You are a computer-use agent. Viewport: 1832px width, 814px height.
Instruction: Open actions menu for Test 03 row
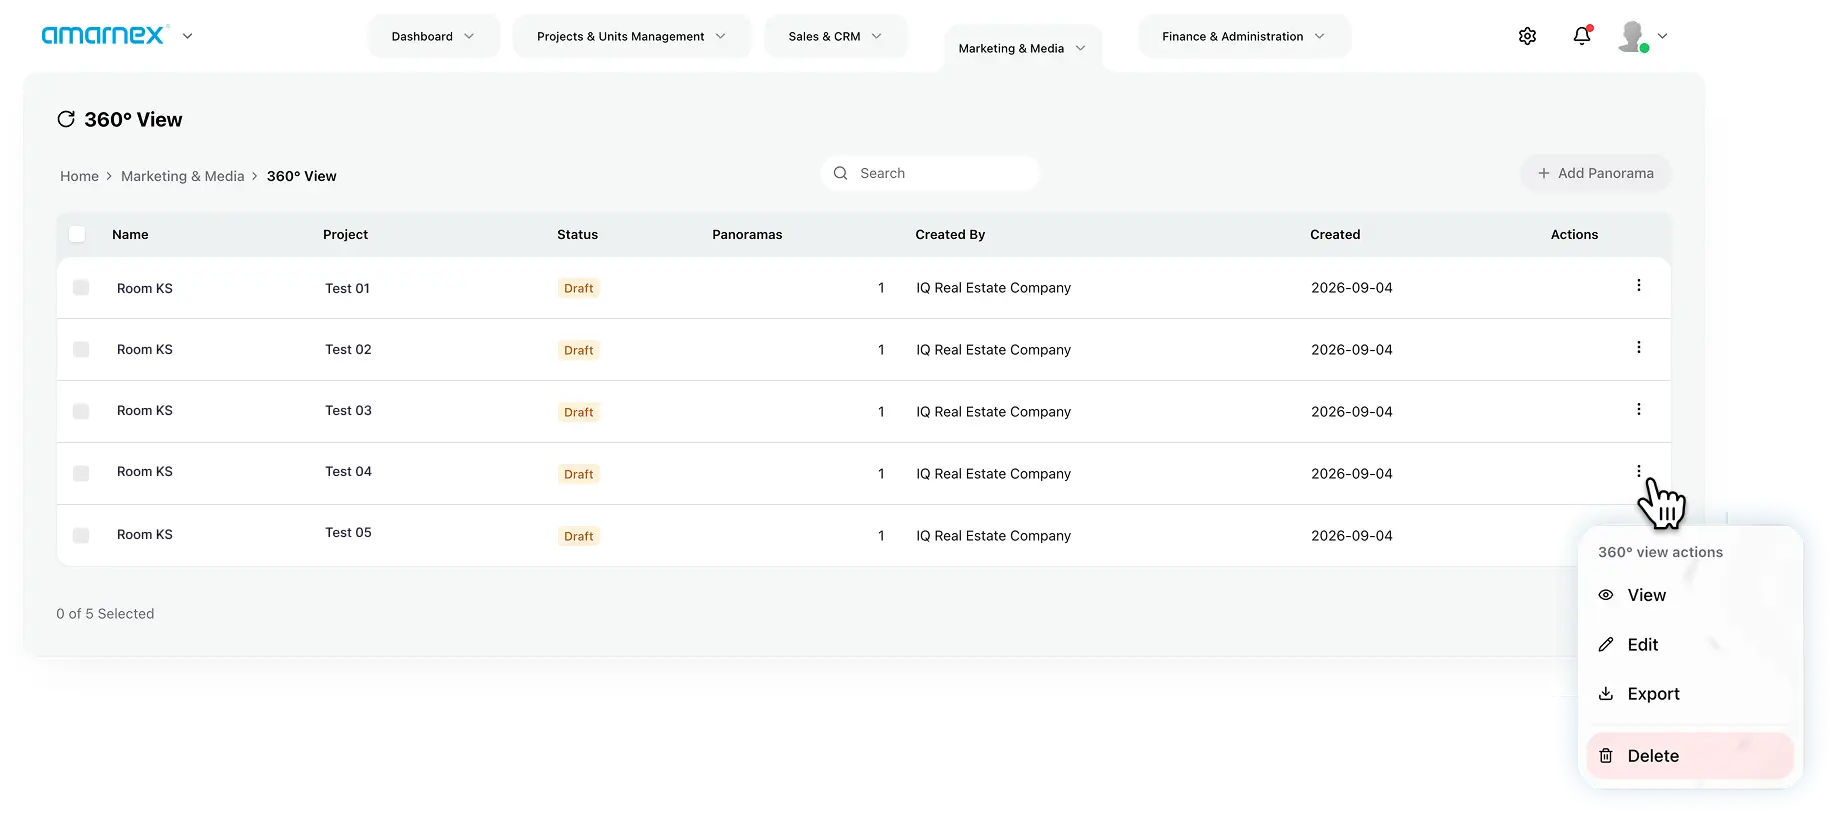click(1638, 410)
